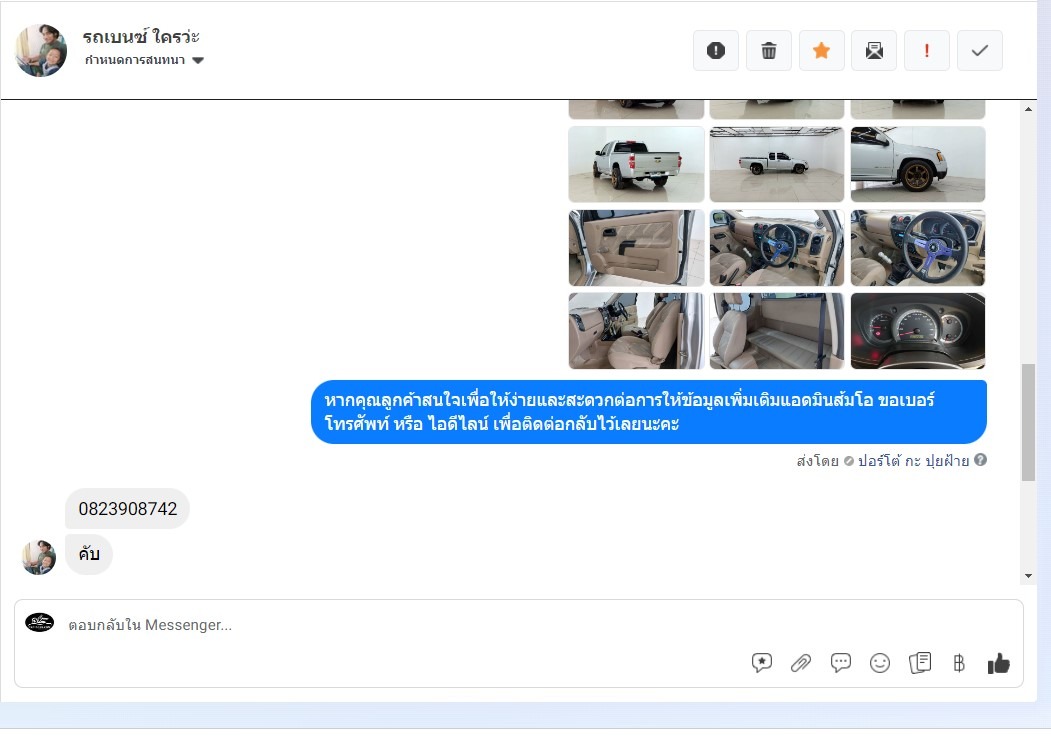Open the emoji picker smiley icon

tap(879, 663)
